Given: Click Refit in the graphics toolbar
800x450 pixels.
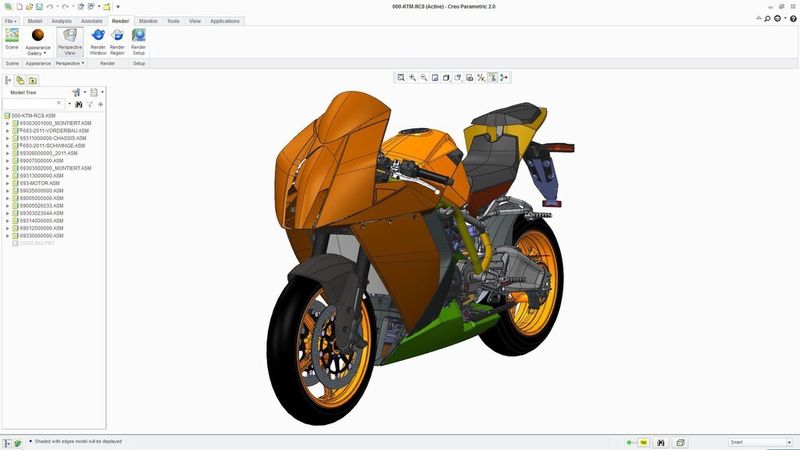Looking at the screenshot, I should pos(401,78).
